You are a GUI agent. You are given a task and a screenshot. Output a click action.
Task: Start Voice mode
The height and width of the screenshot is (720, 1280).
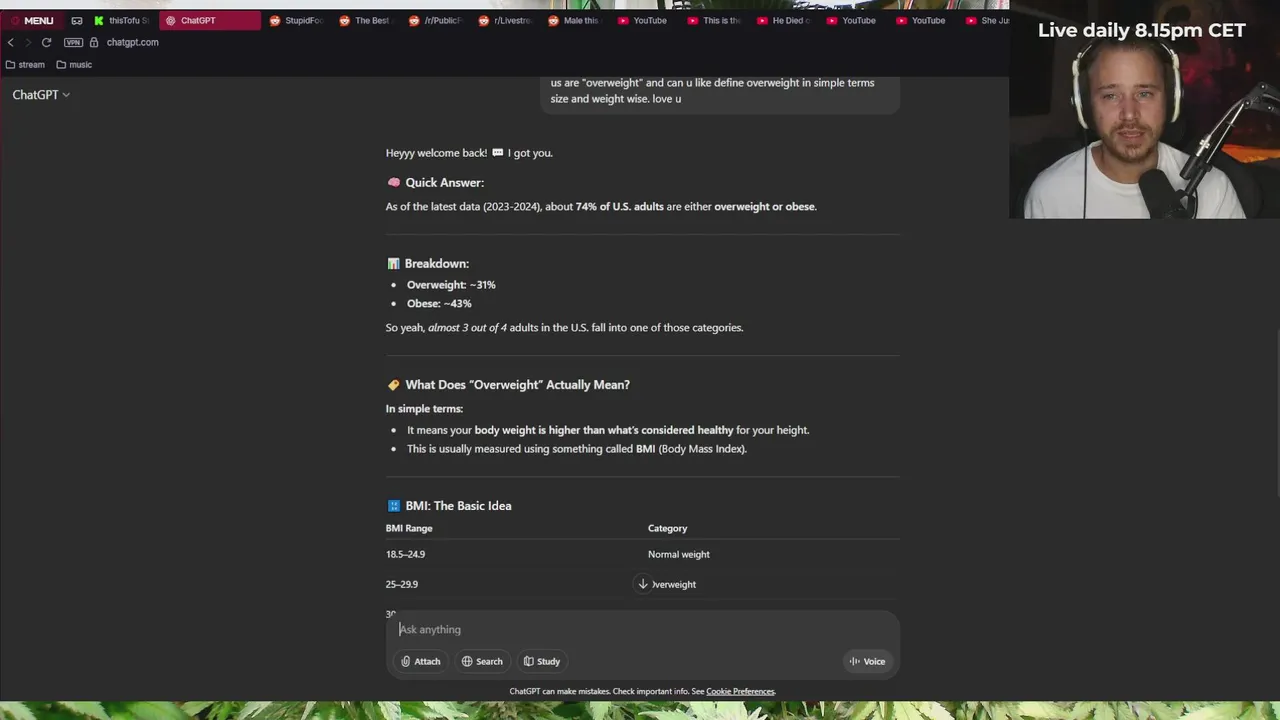tap(867, 661)
